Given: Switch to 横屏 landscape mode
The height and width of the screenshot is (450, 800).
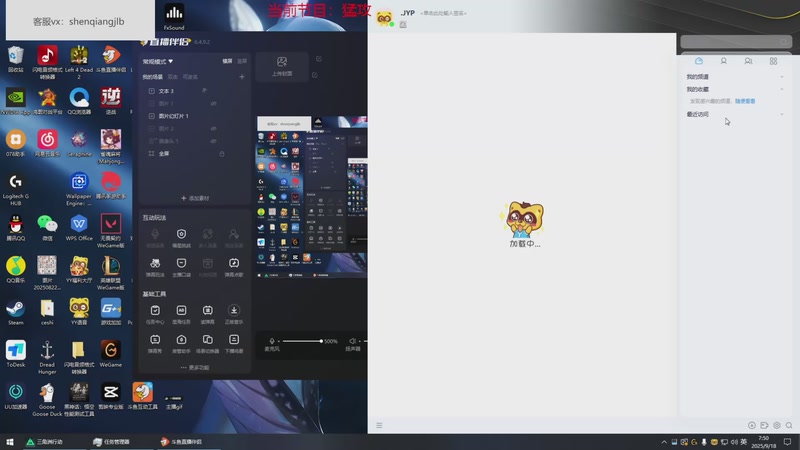Looking at the screenshot, I should [228, 61].
